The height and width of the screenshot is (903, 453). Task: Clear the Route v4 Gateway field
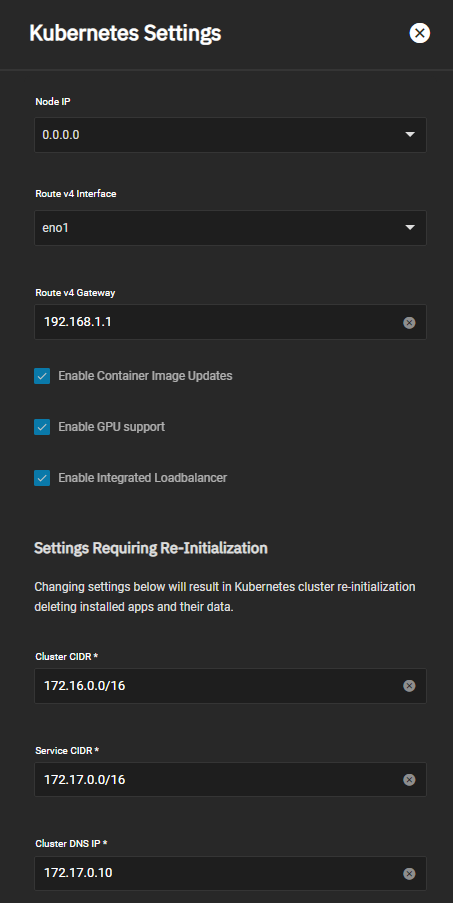point(409,322)
